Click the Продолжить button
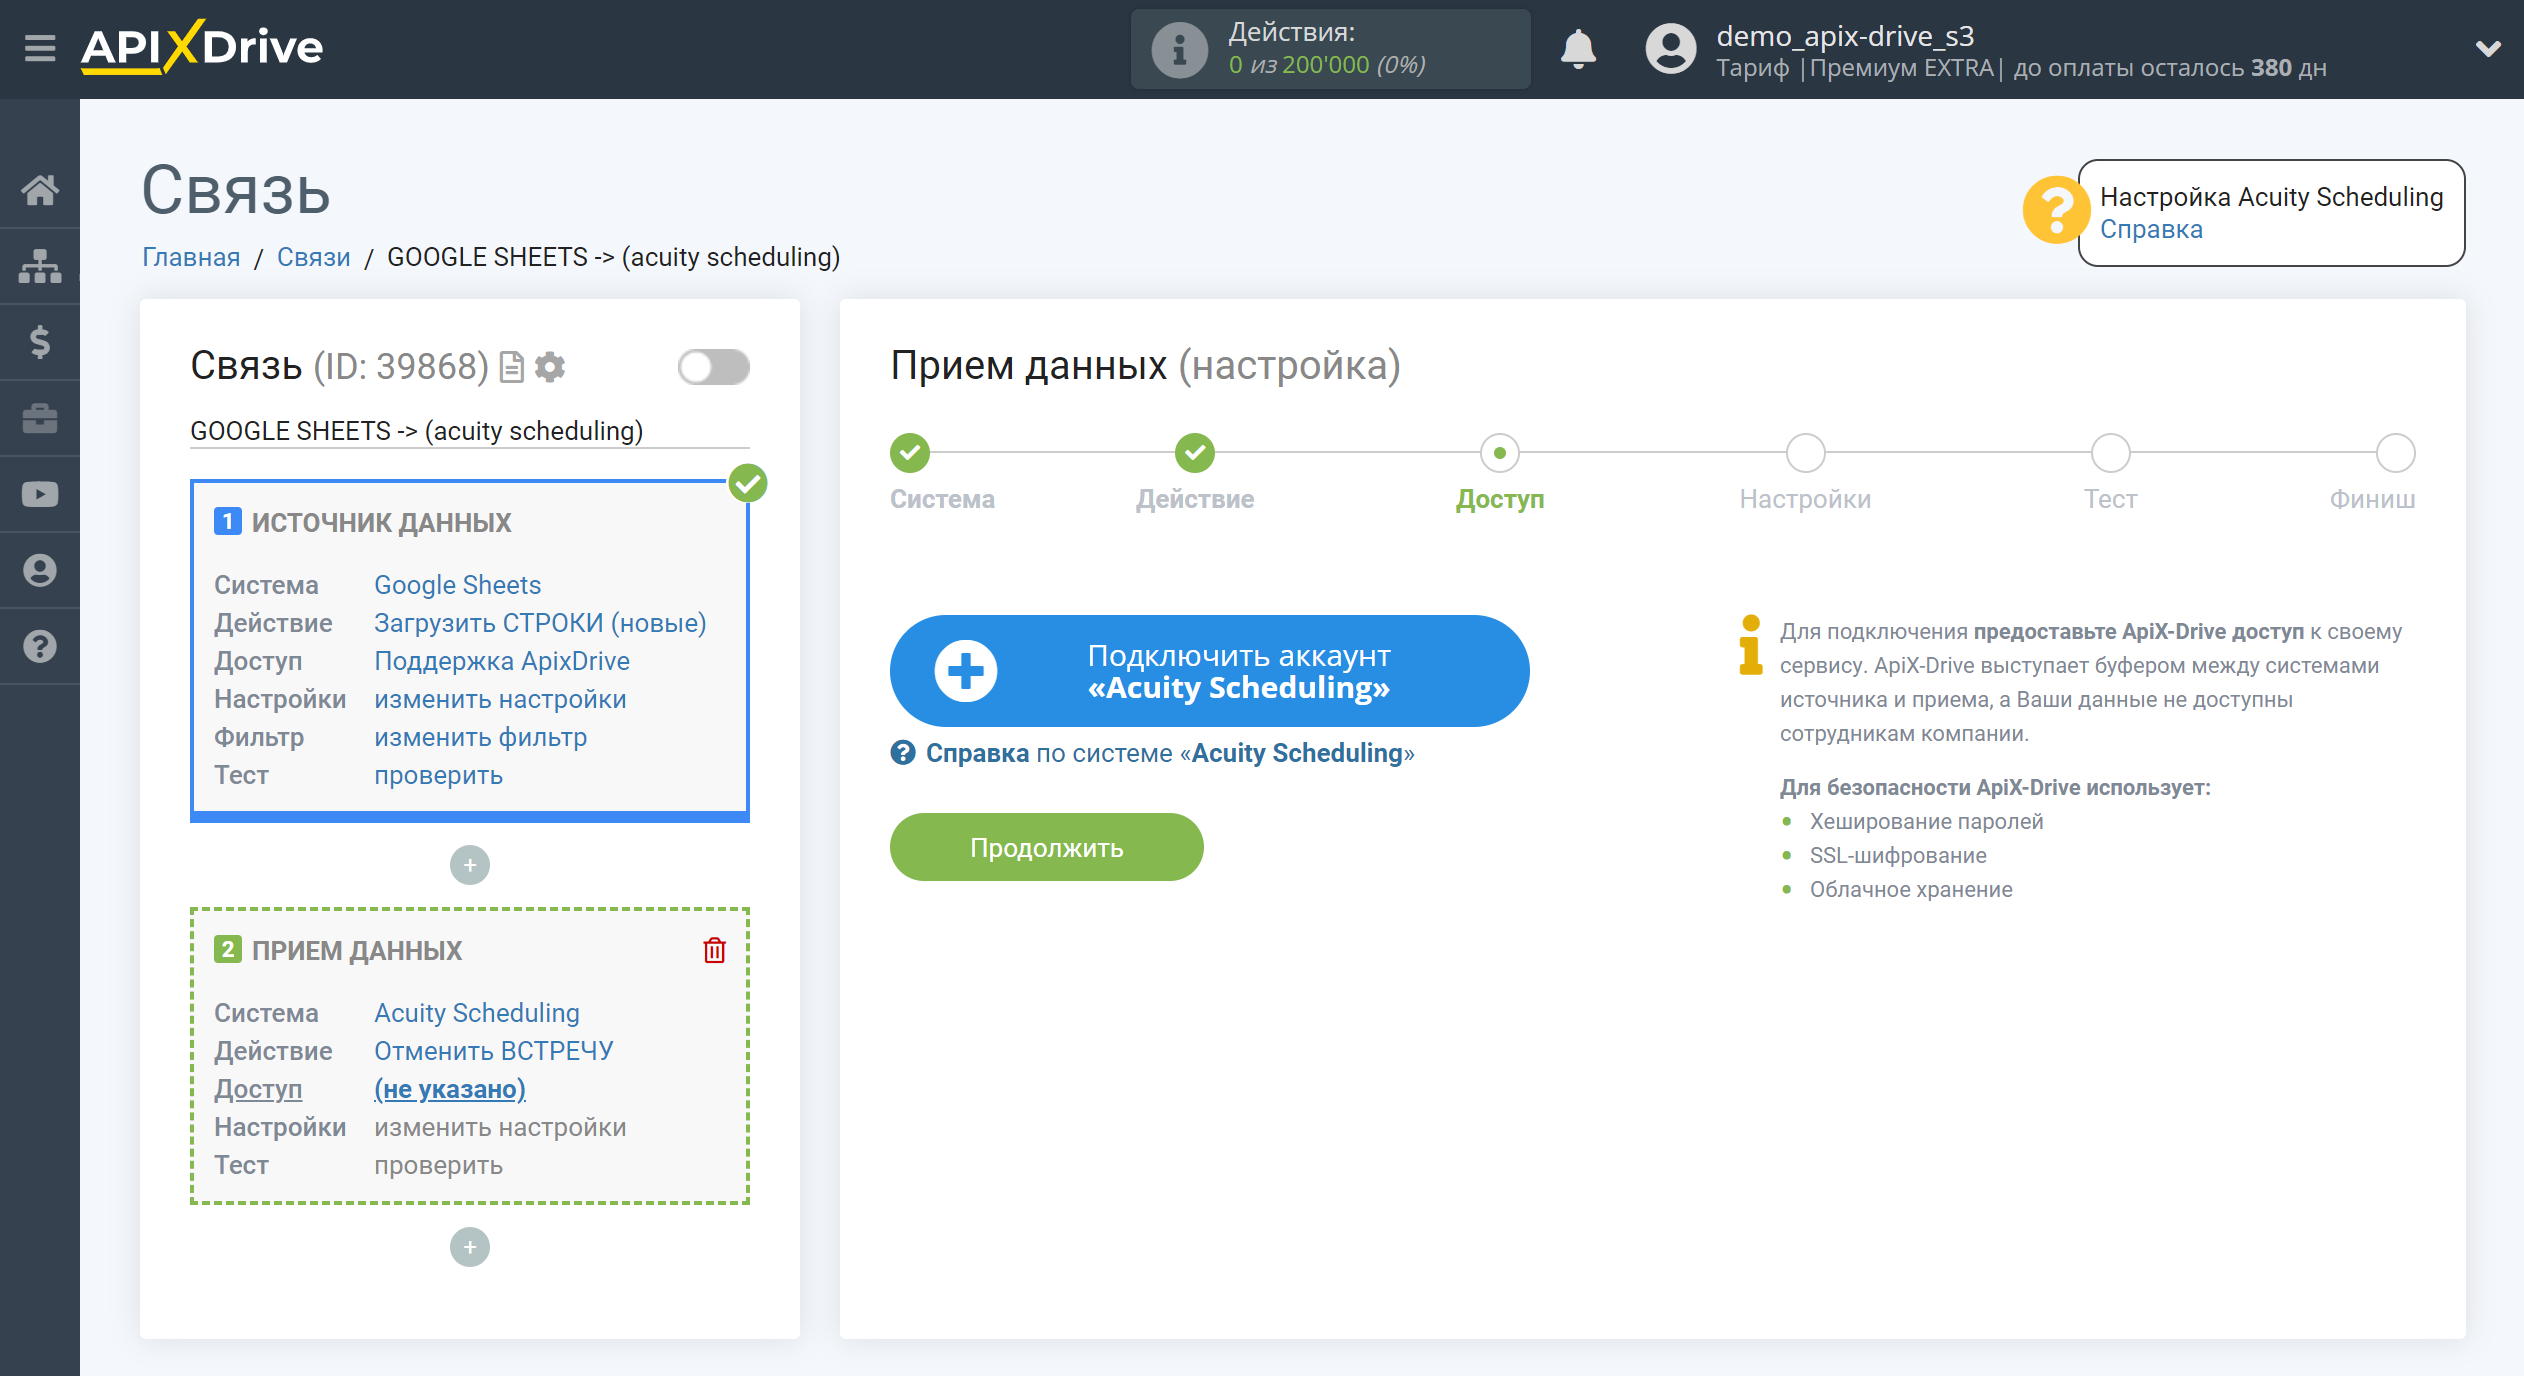The image size is (2524, 1376). [1046, 847]
